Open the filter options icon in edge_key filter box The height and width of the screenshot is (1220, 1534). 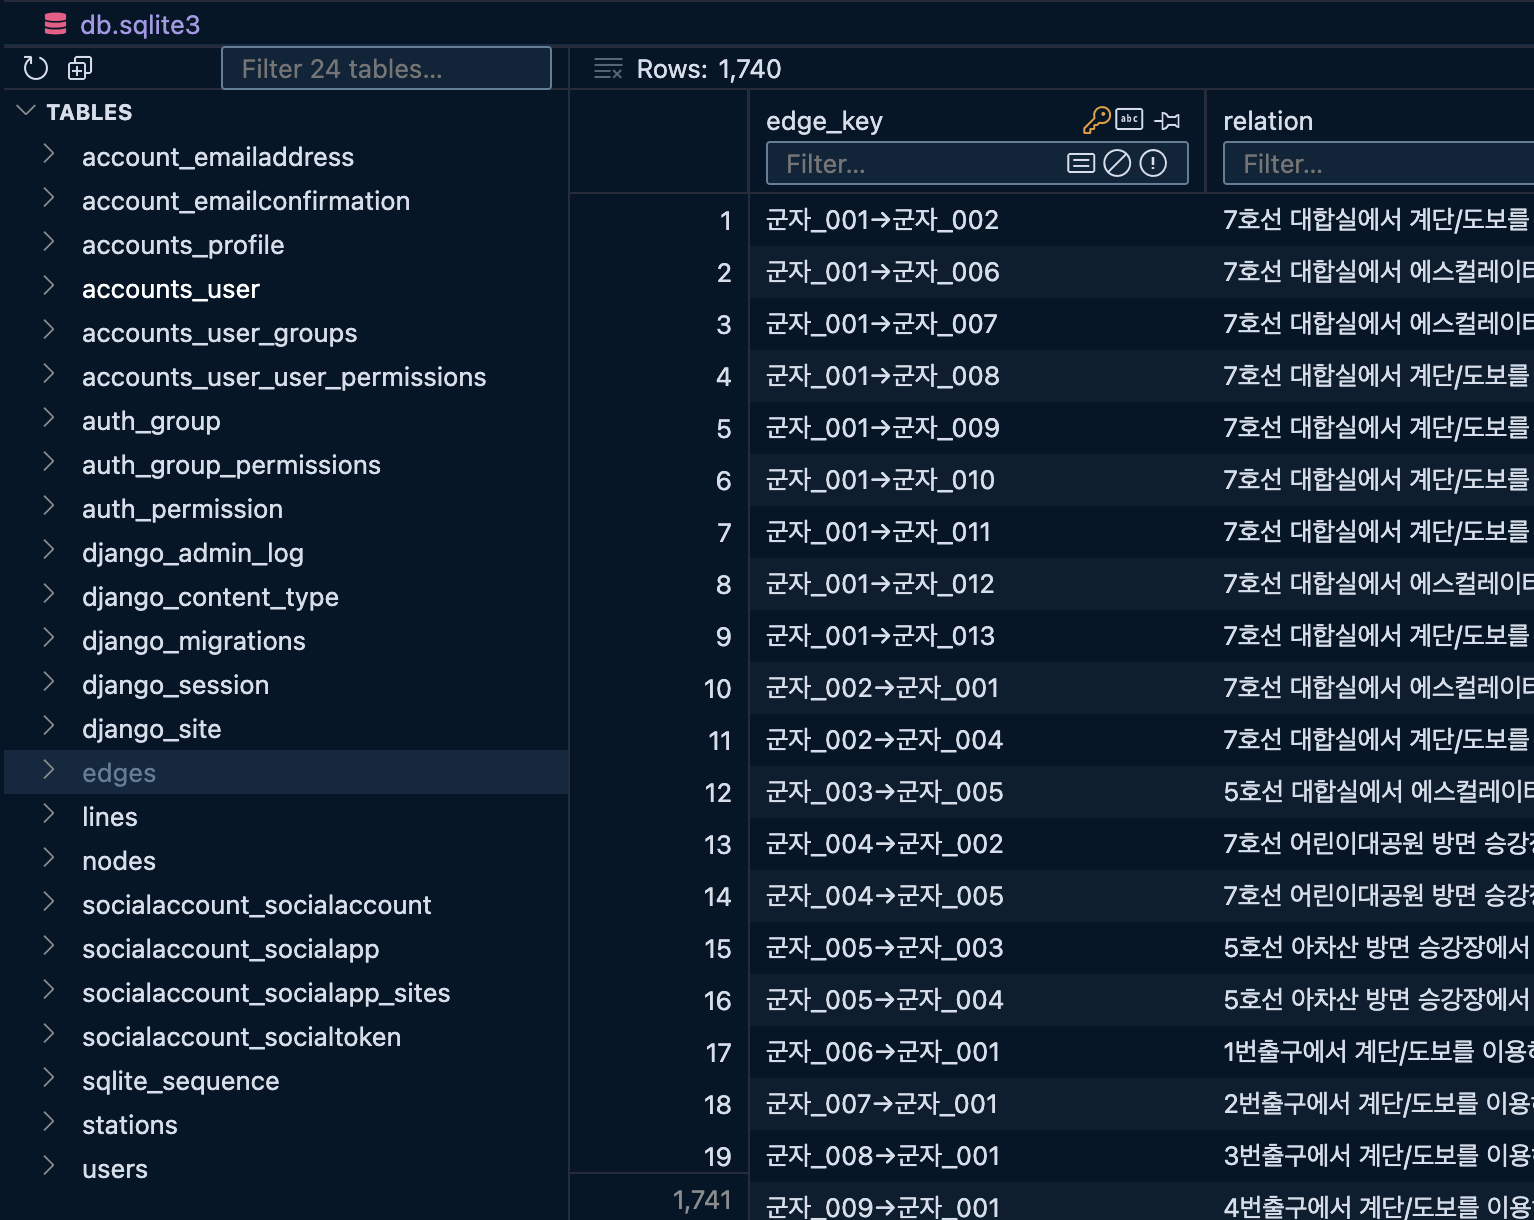coord(1081,163)
